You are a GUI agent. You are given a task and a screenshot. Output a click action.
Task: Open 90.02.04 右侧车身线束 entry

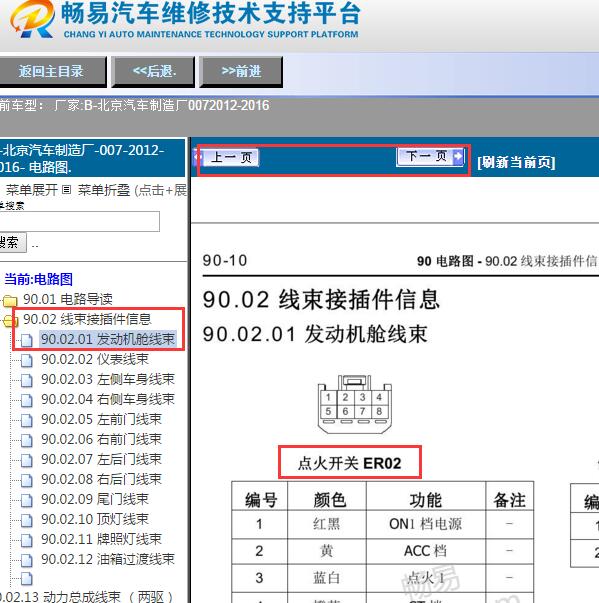(x=108, y=399)
